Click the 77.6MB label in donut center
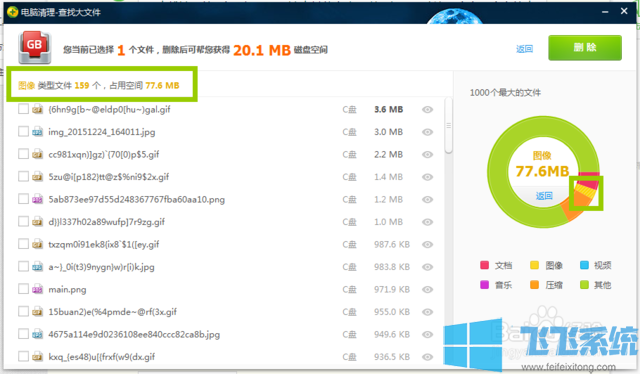This screenshot has height=374, width=640. coord(542,171)
